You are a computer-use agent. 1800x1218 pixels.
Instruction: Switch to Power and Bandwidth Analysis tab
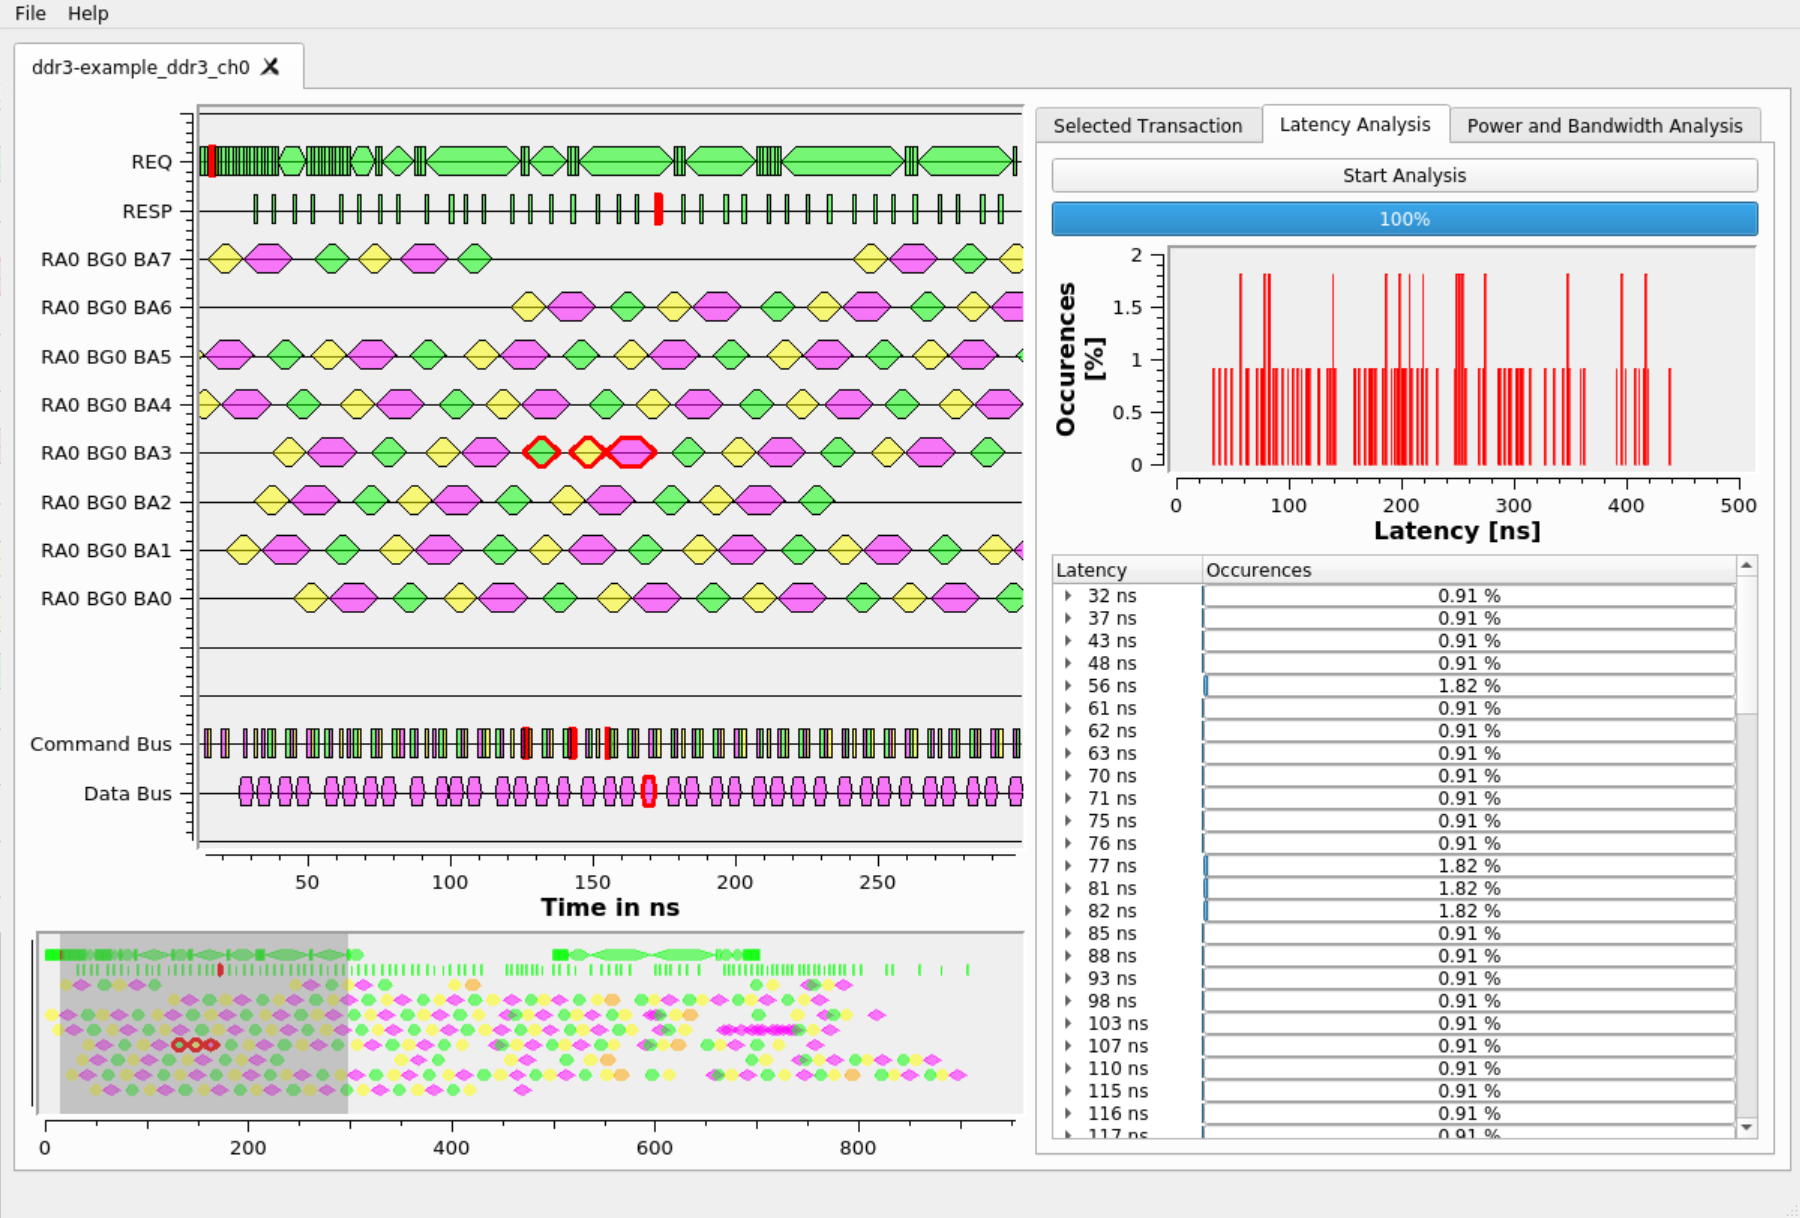tap(1604, 126)
